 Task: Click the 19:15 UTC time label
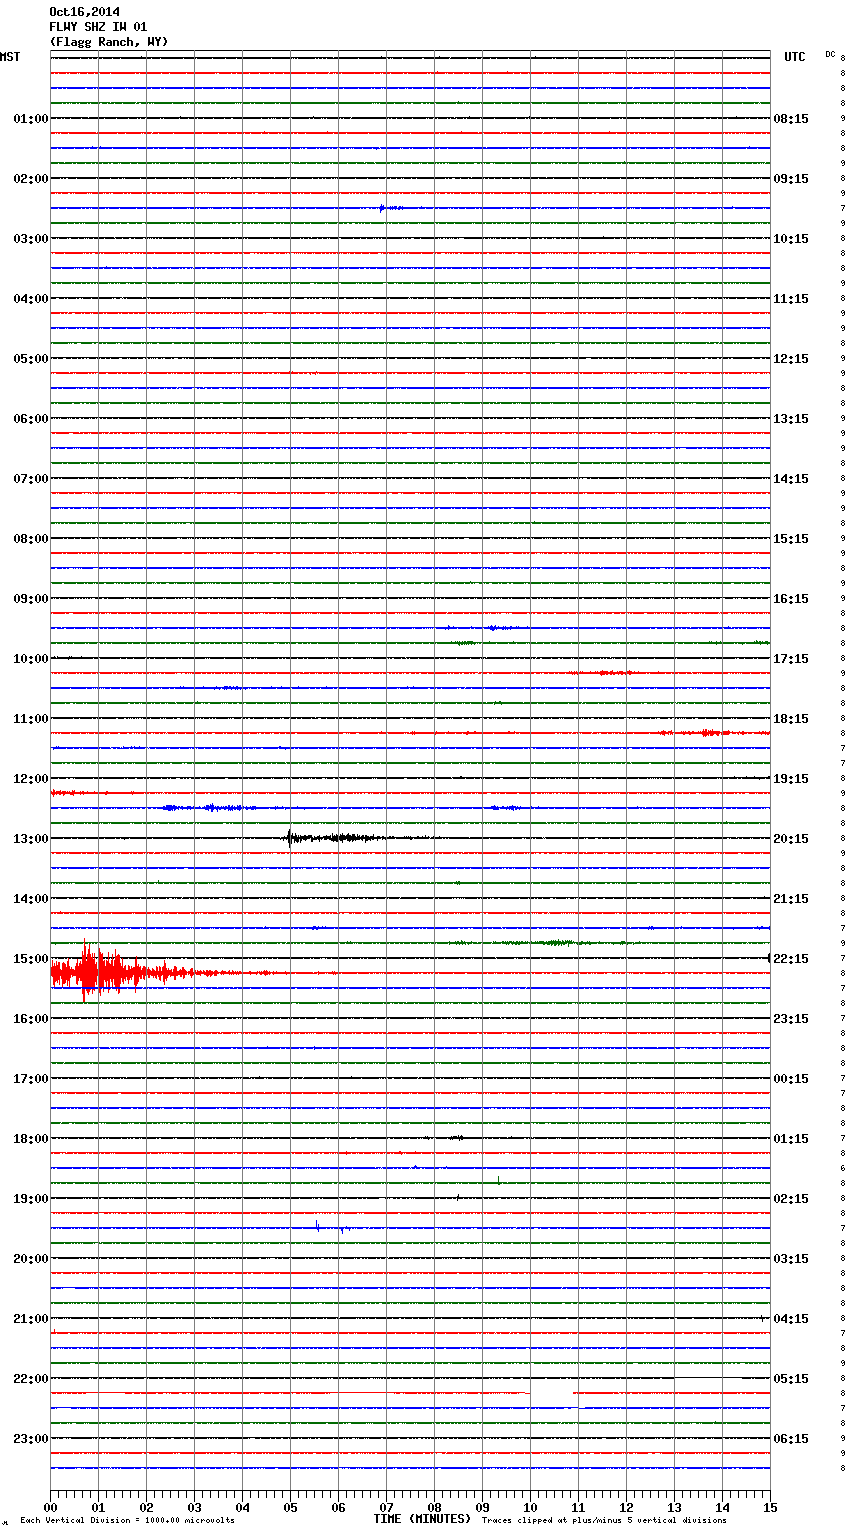(x=791, y=779)
